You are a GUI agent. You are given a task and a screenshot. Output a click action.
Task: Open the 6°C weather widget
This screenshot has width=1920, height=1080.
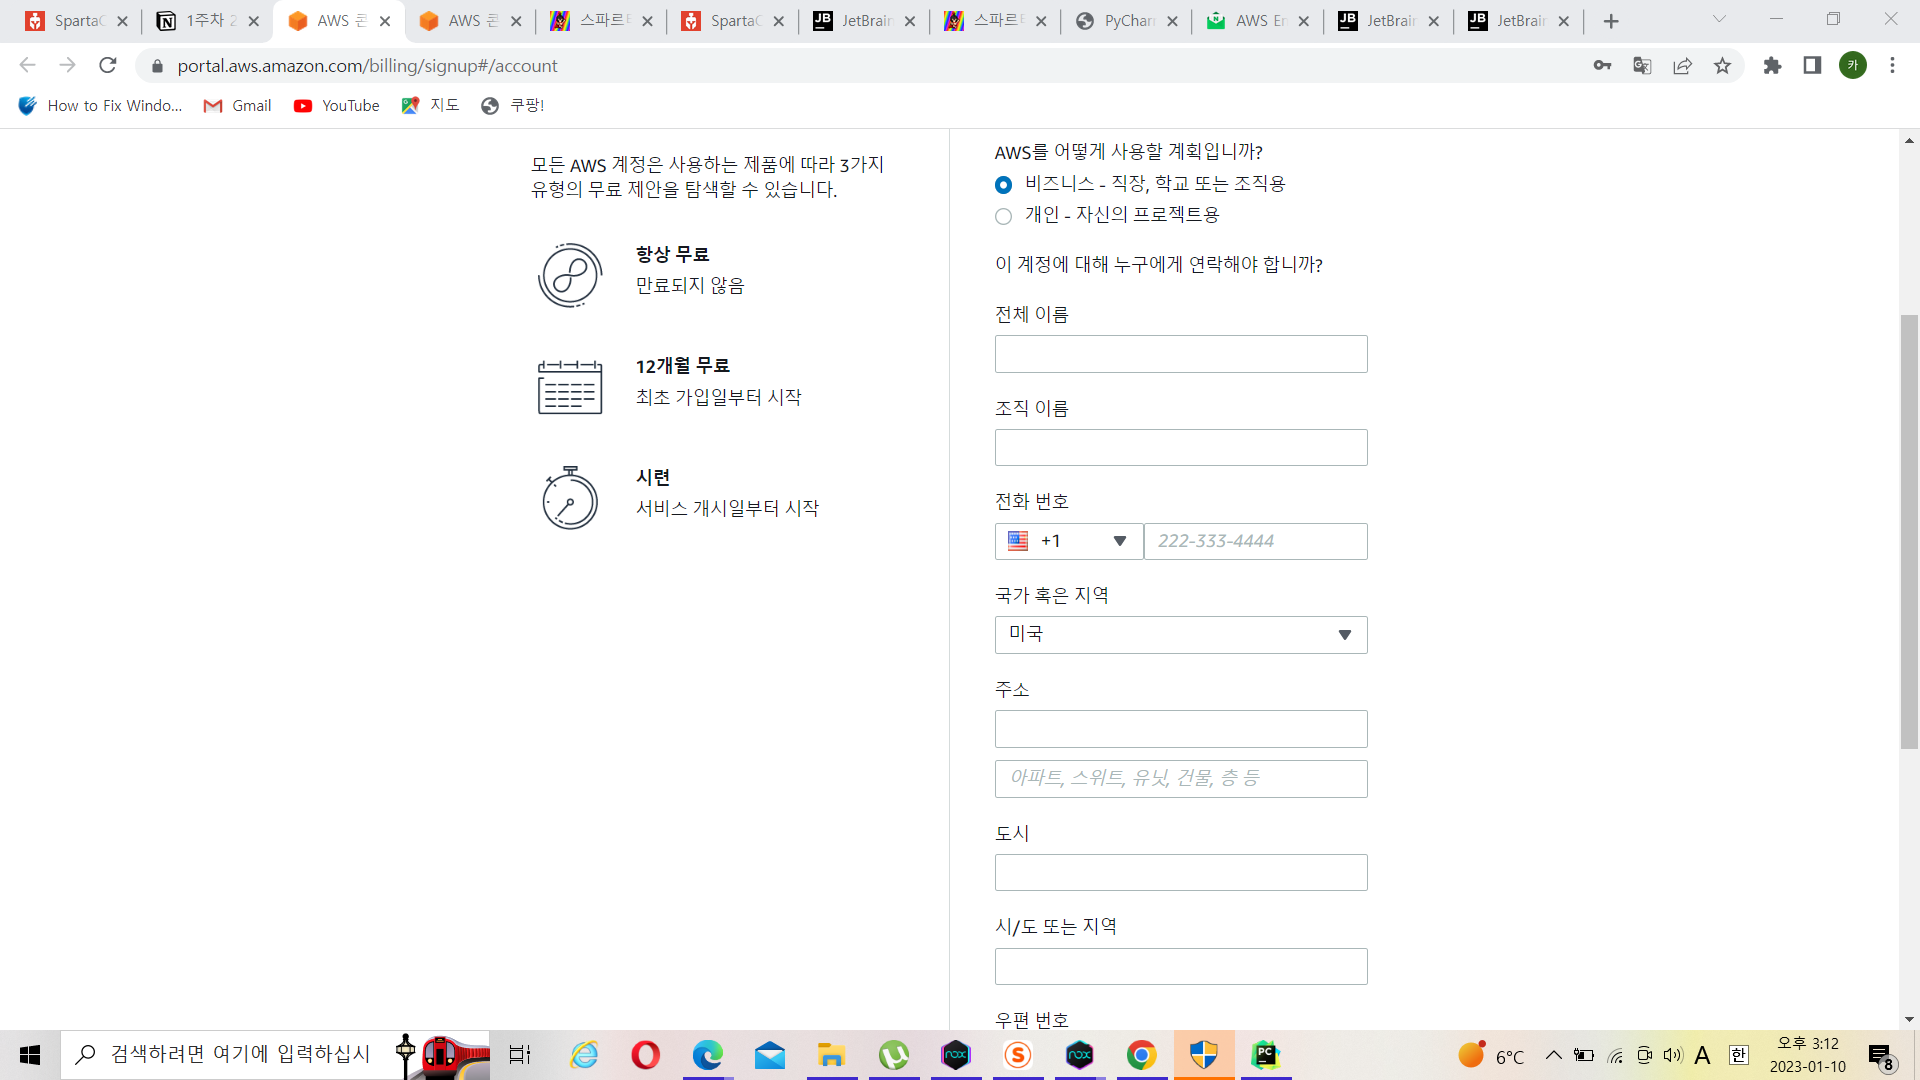point(1491,1056)
